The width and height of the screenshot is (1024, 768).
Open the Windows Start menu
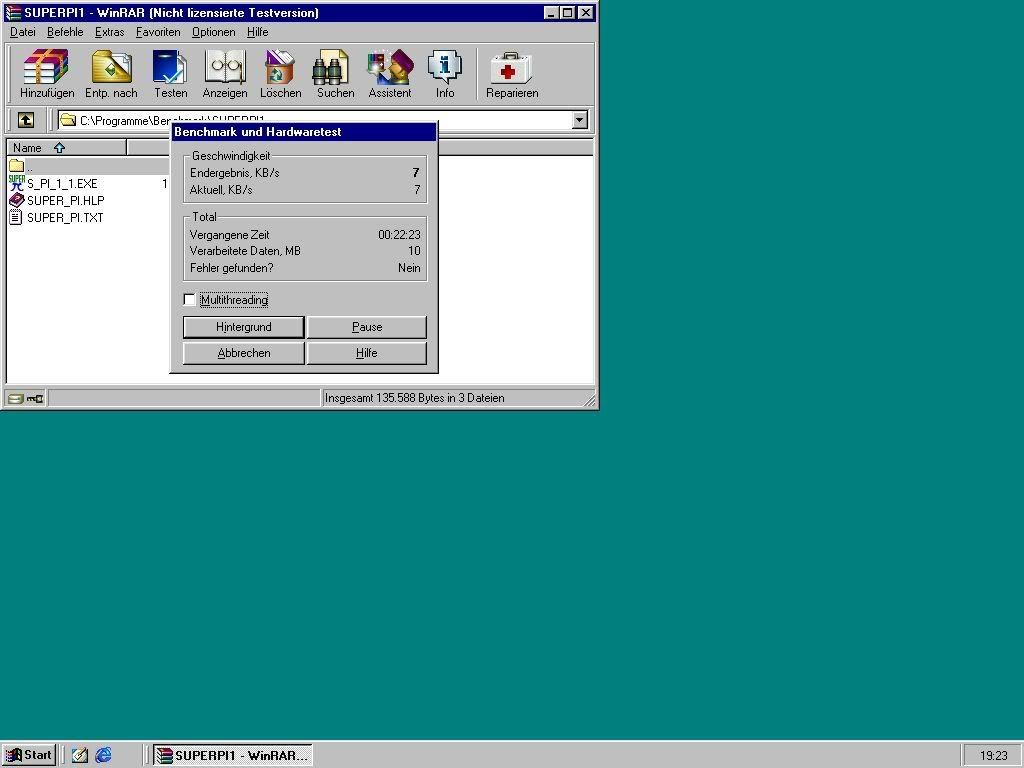pos(29,755)
